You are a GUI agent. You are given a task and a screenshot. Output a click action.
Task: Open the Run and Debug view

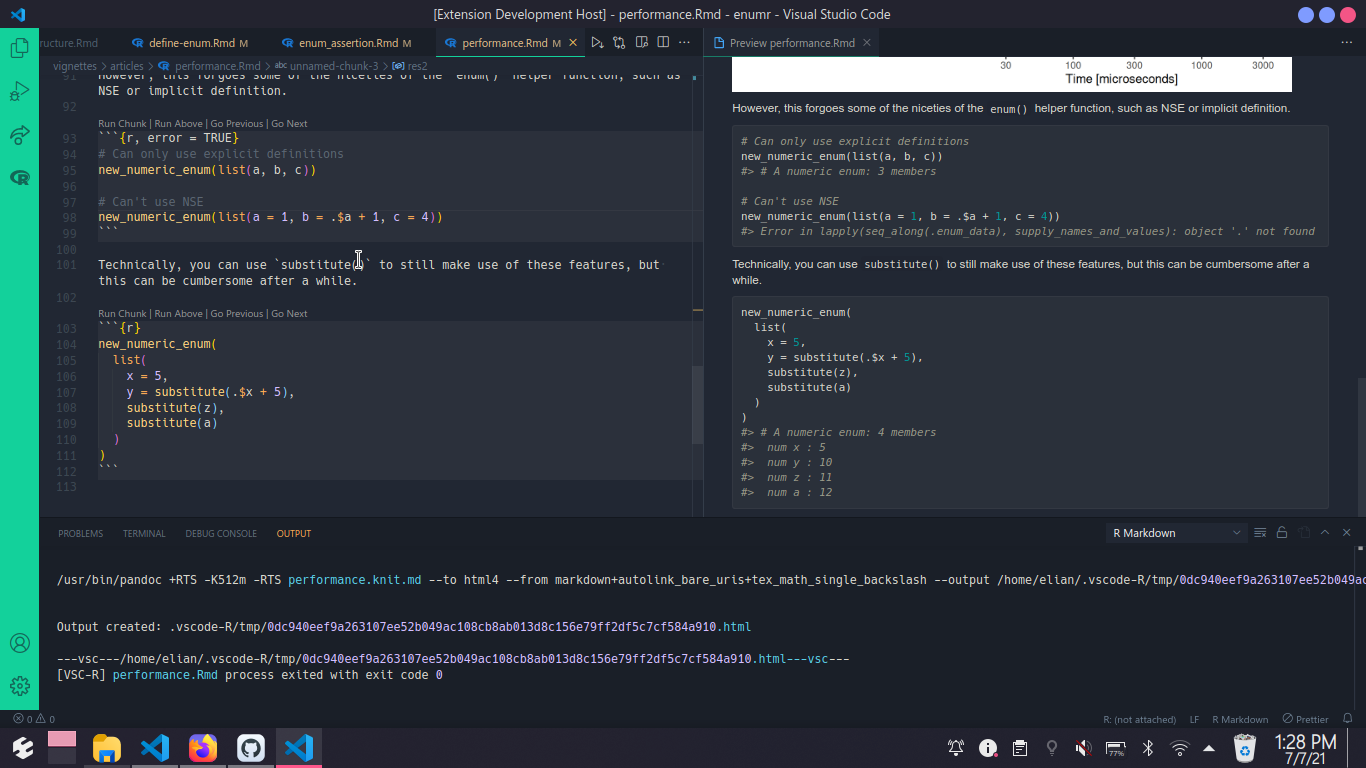pos(19,92)
